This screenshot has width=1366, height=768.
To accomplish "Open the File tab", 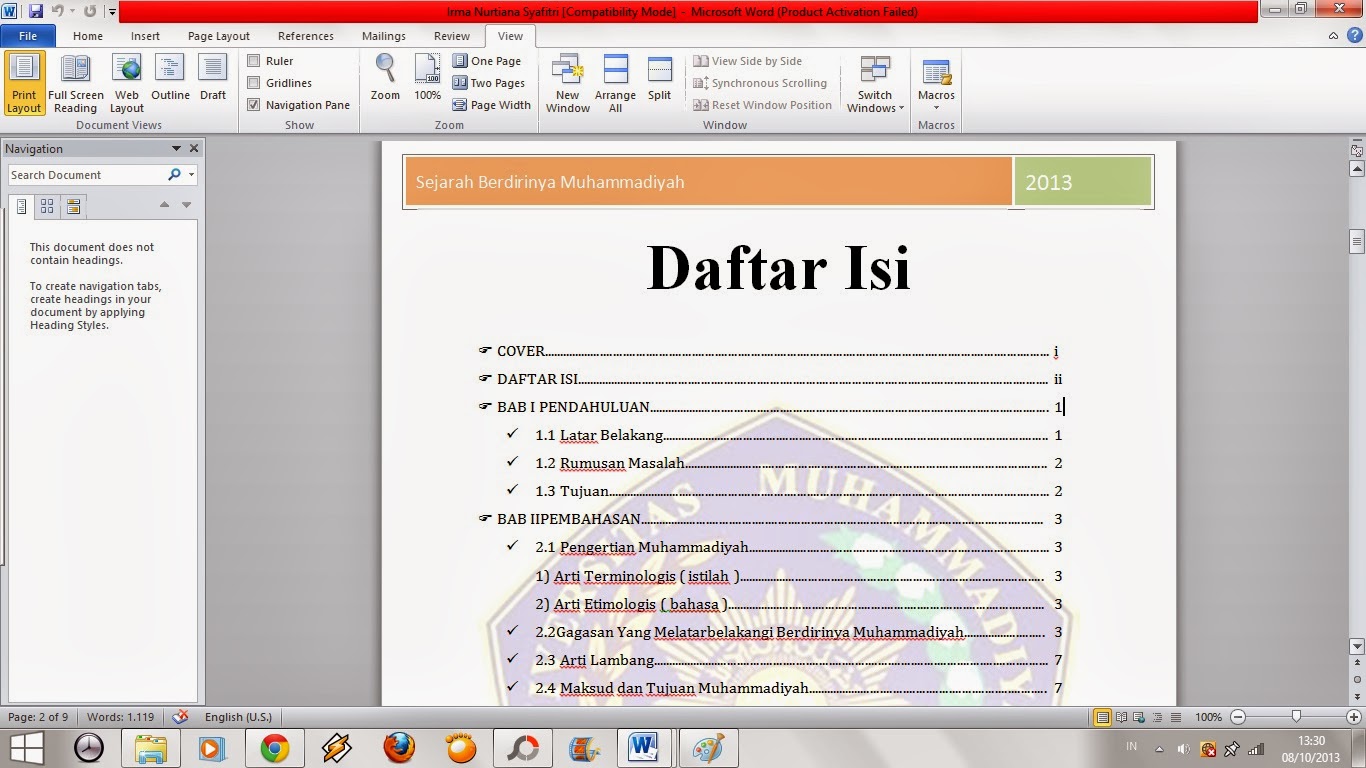I will [28, 36].
